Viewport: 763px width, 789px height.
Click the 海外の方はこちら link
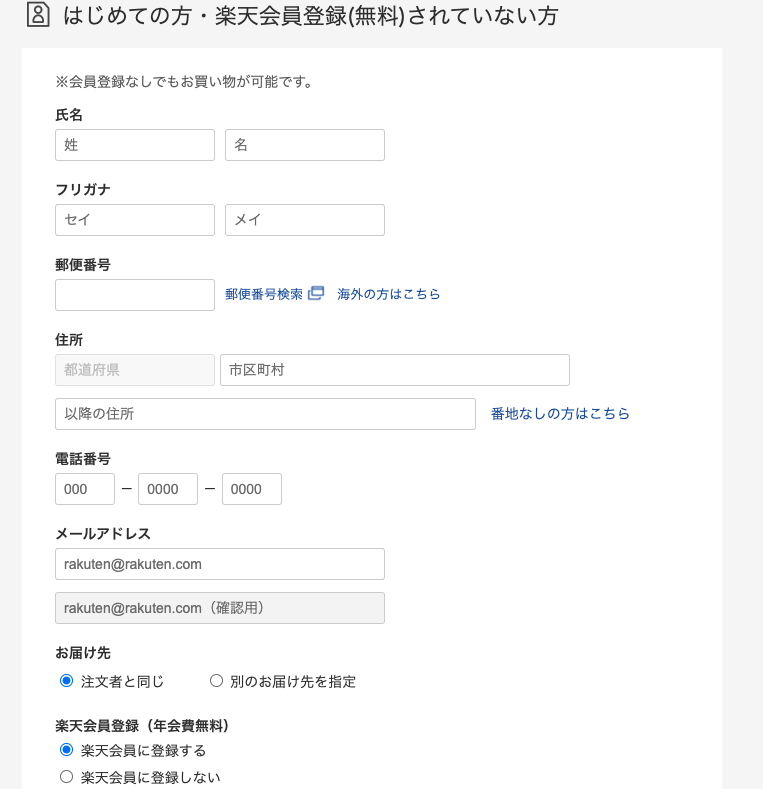[x=389, y=294]
